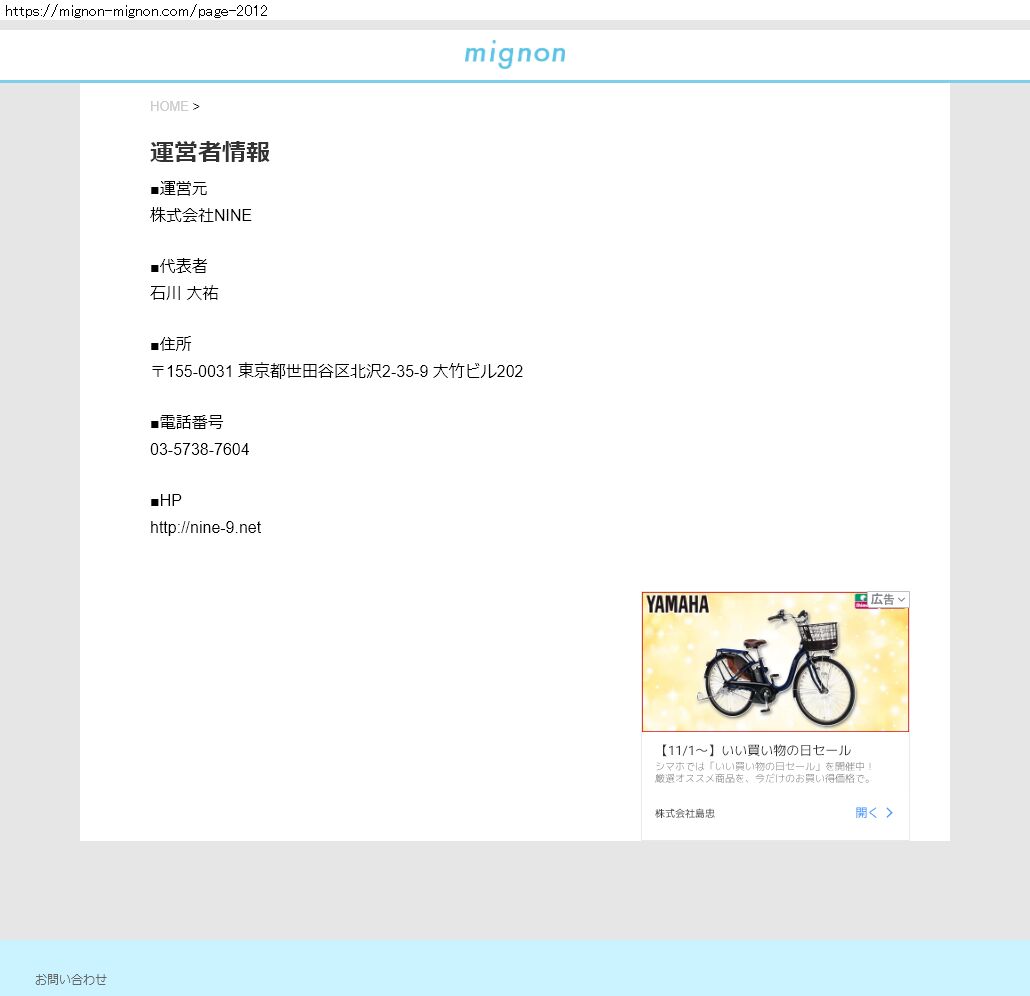This screenshot has height=996, width=1030.
Task: Open the いい買い物の日セール ad headline
Action: 754,750
